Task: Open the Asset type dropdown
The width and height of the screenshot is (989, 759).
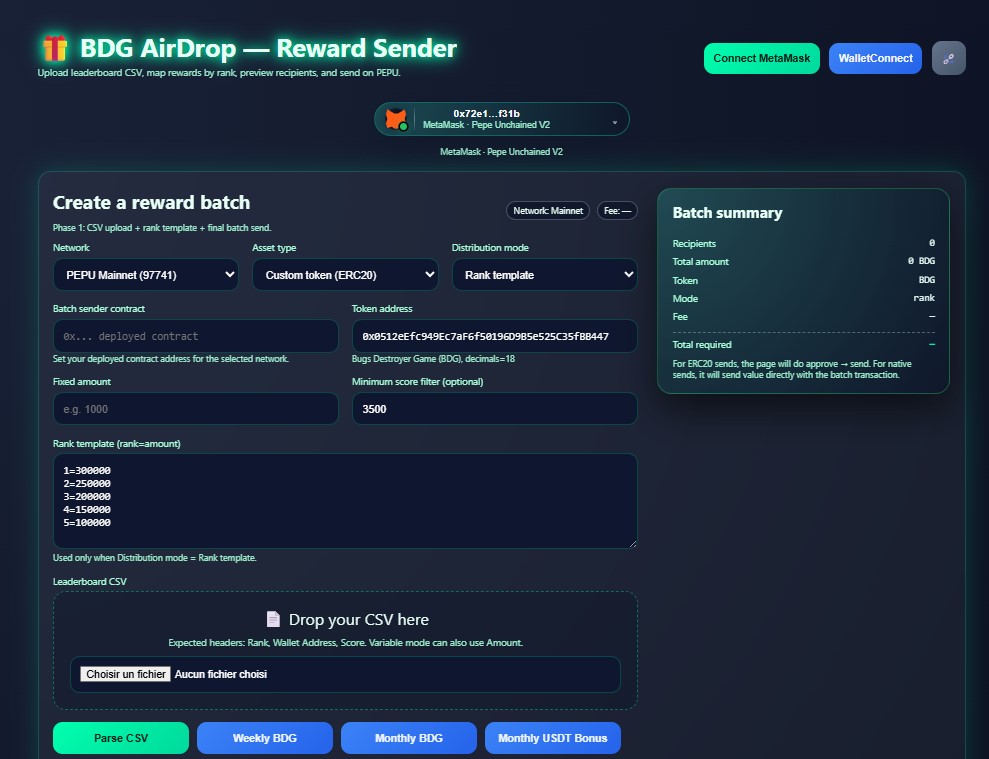Action: (x=345, y=274)
